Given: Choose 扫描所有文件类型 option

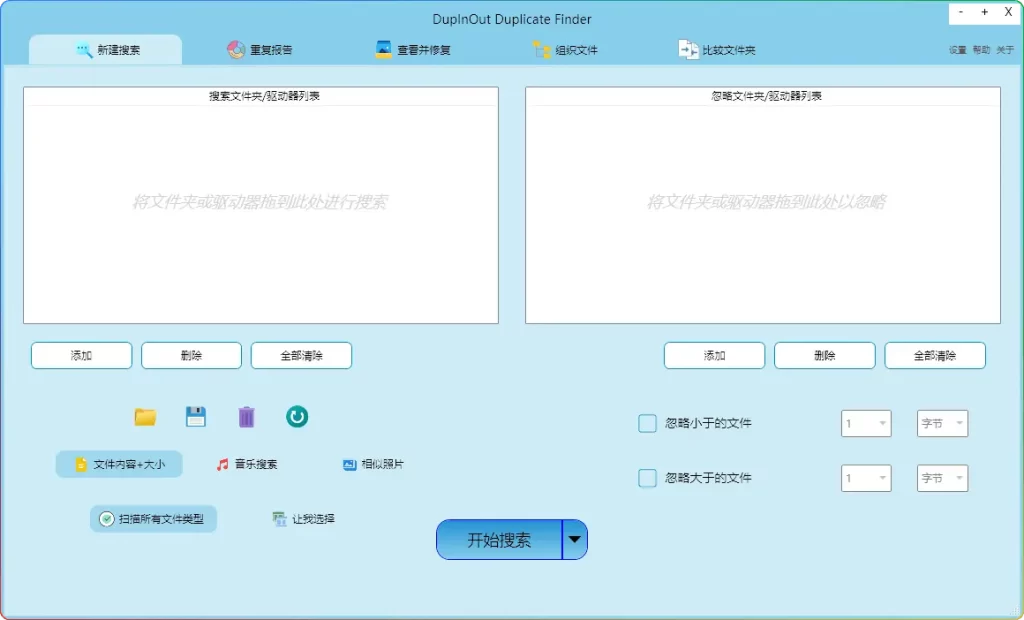Looking at the screenshot, I should [153, 519].
